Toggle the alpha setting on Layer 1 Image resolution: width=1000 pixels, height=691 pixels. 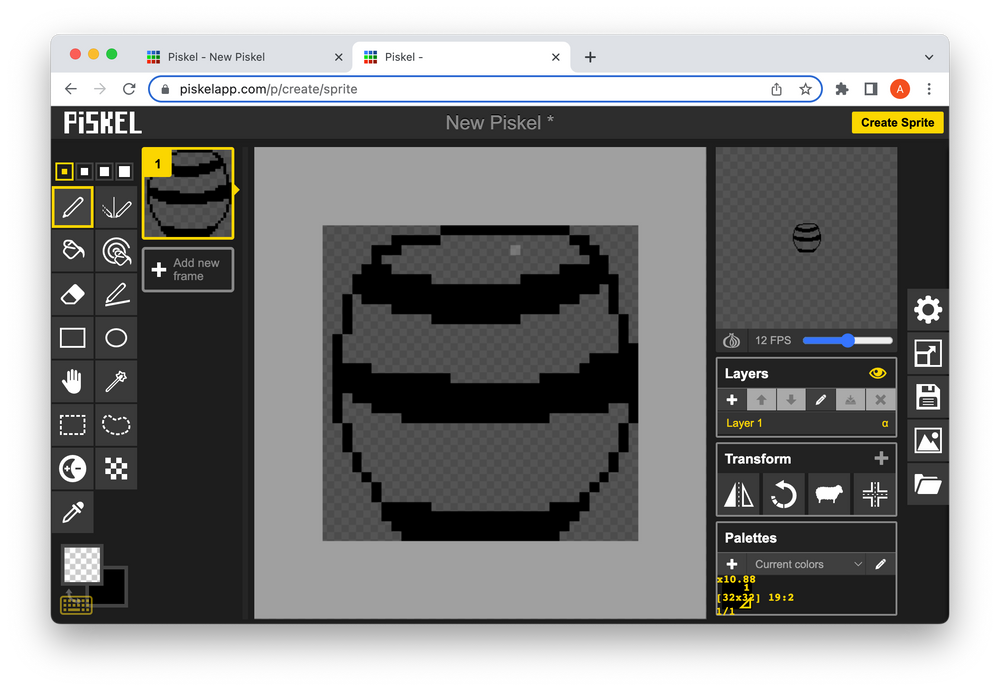(884, 422)
